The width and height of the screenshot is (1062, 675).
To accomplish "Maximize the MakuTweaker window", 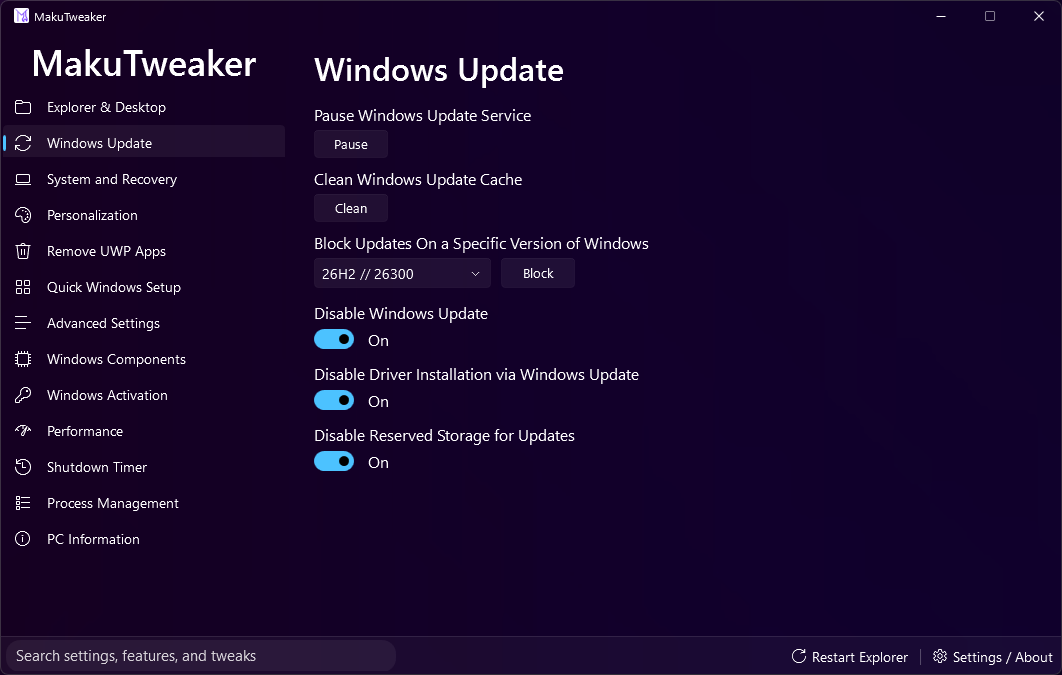I will pos(990,16).
